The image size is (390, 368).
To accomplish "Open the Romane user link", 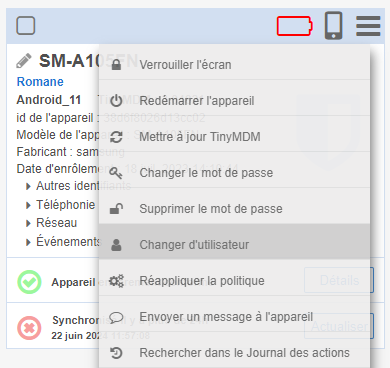I will [40, 82].
